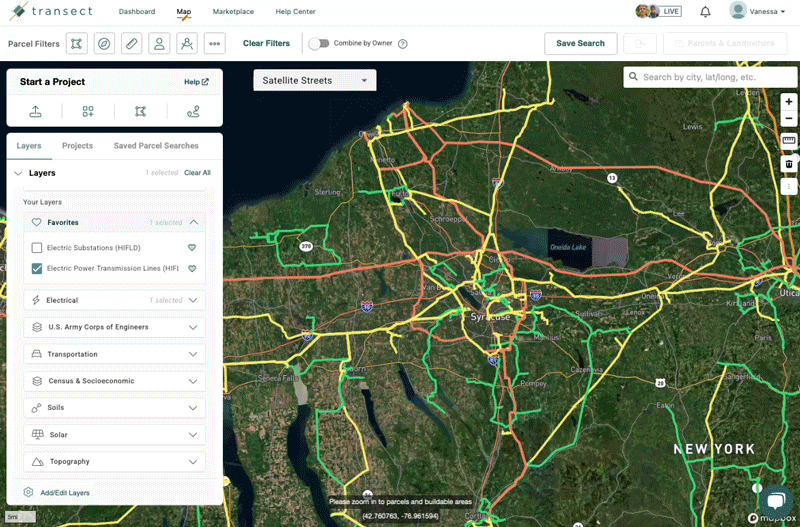Check the Electric Substations (HIFLD) layer
800x527 pixels.
[37, 247]
